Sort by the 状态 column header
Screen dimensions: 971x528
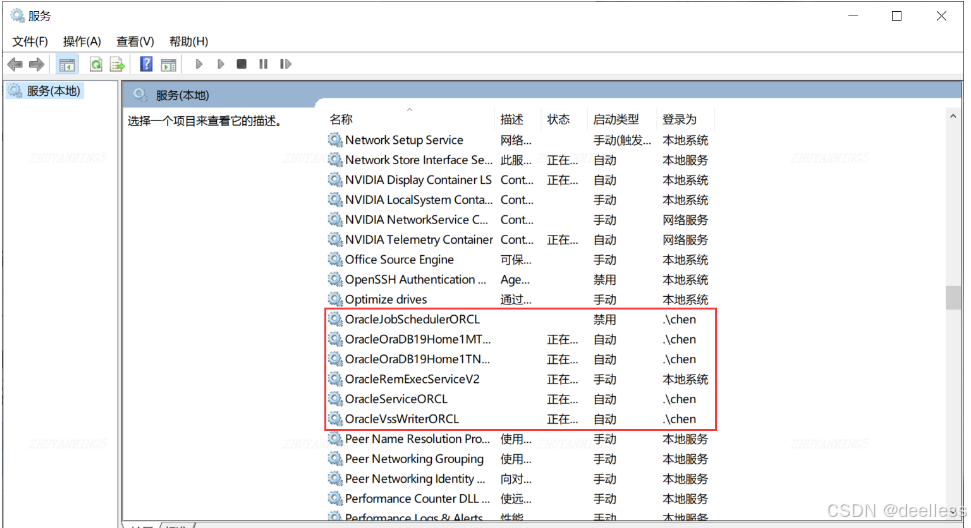click(x=558, y=119)
